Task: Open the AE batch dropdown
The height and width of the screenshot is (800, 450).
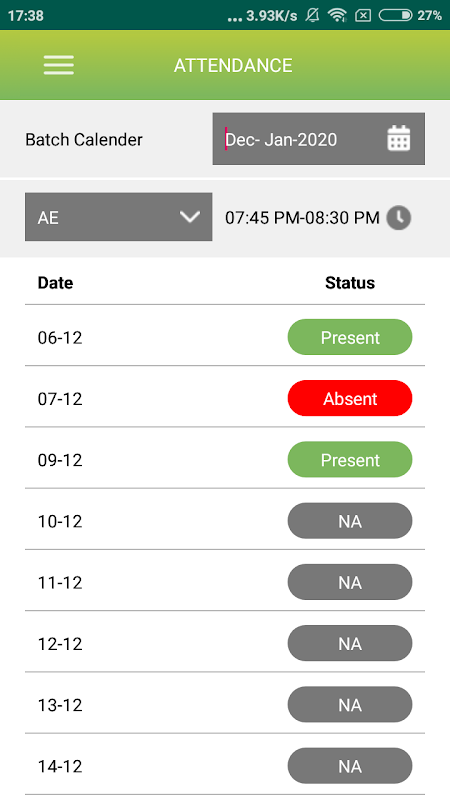Action: (118, 217)
